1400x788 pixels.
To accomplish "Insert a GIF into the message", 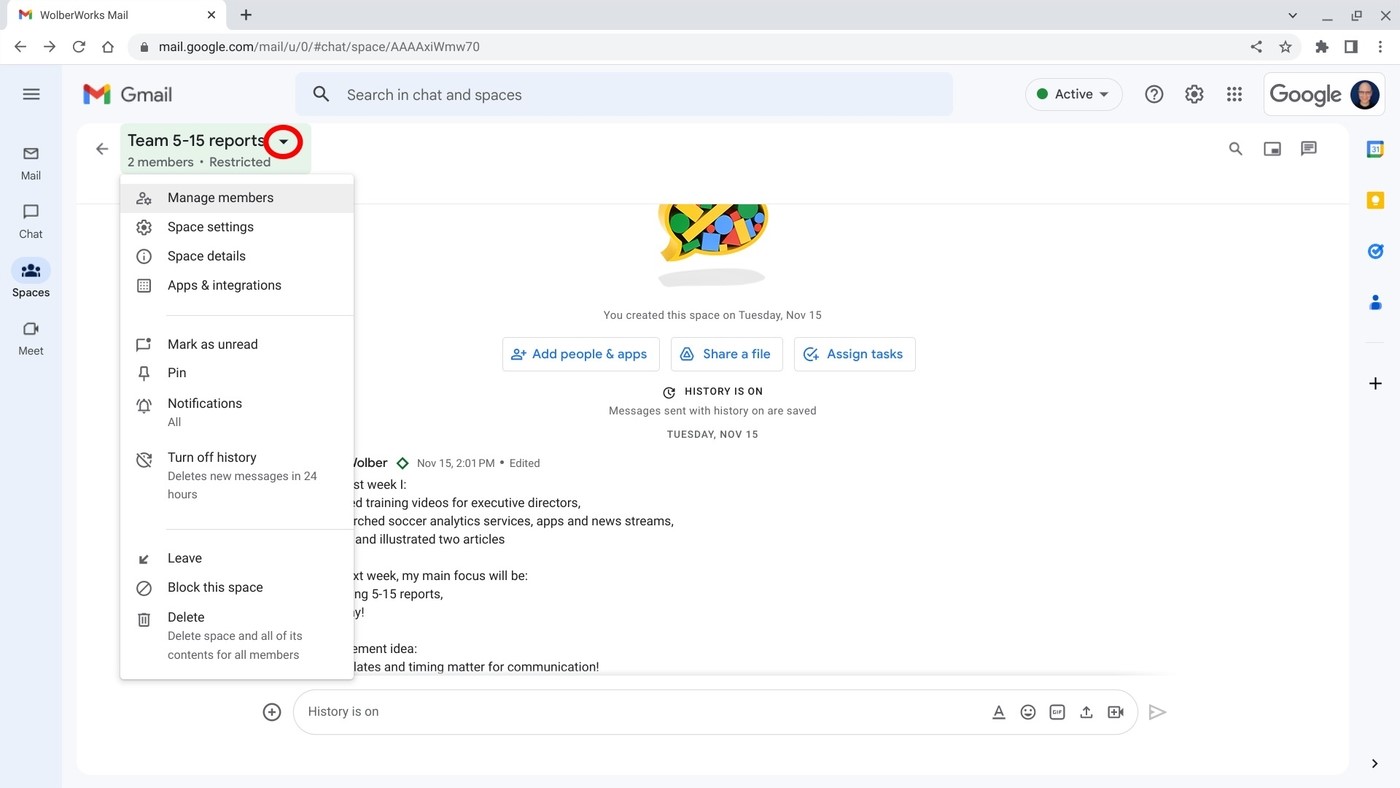I will tap(1057, 711).
